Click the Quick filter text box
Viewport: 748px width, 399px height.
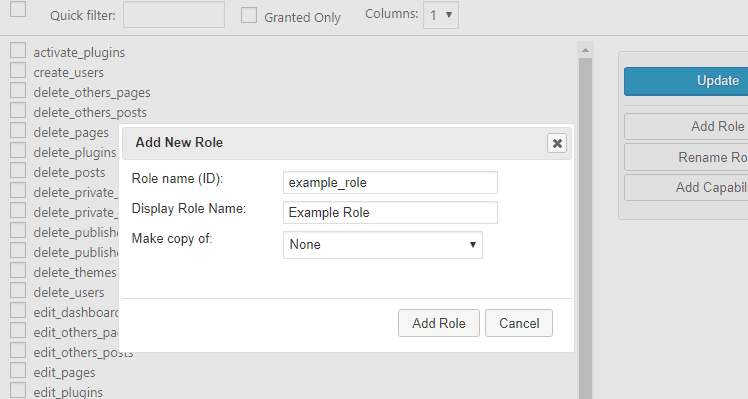coord(174,14)
